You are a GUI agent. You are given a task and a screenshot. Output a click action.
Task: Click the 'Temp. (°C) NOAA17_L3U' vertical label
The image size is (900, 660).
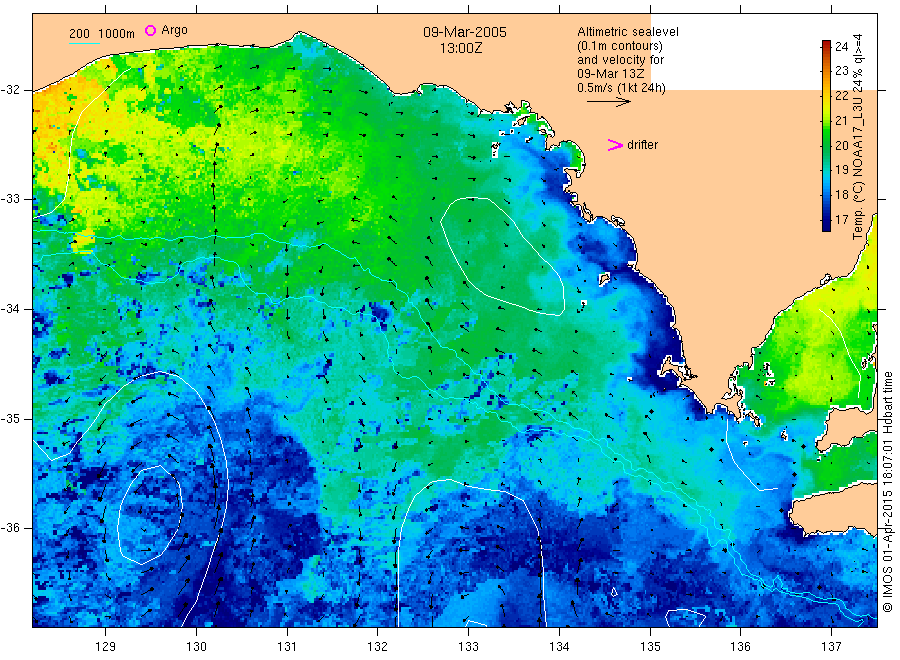pyautogui.click(x=858, y=168)
